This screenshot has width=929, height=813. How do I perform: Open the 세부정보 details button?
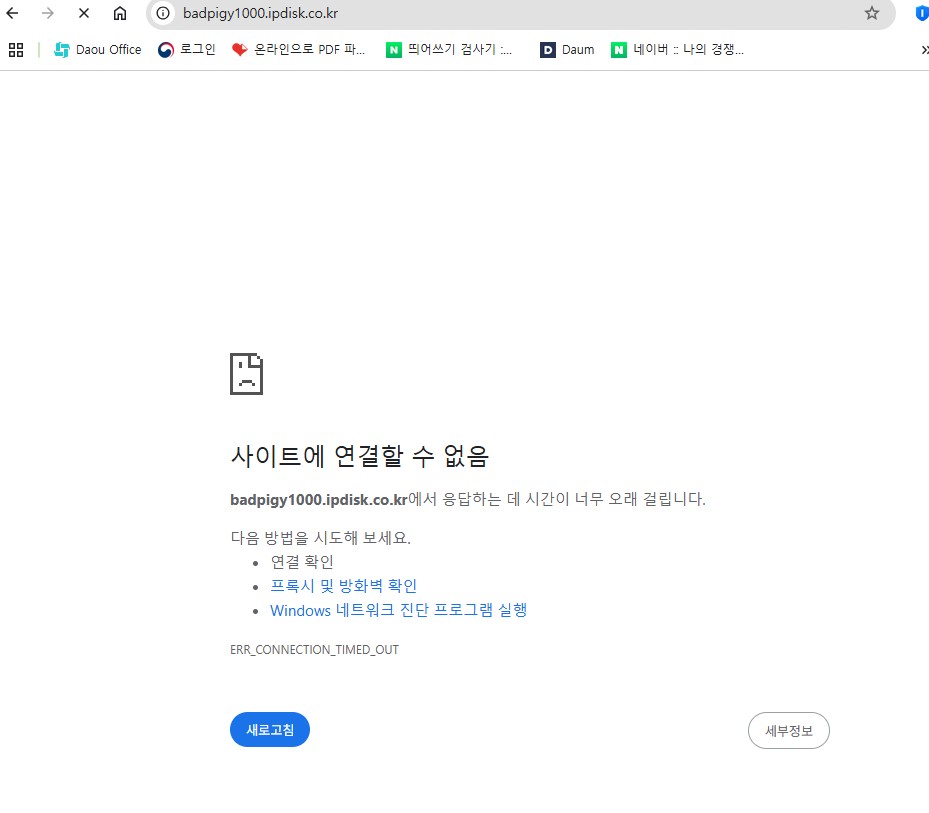pos(789,731)
